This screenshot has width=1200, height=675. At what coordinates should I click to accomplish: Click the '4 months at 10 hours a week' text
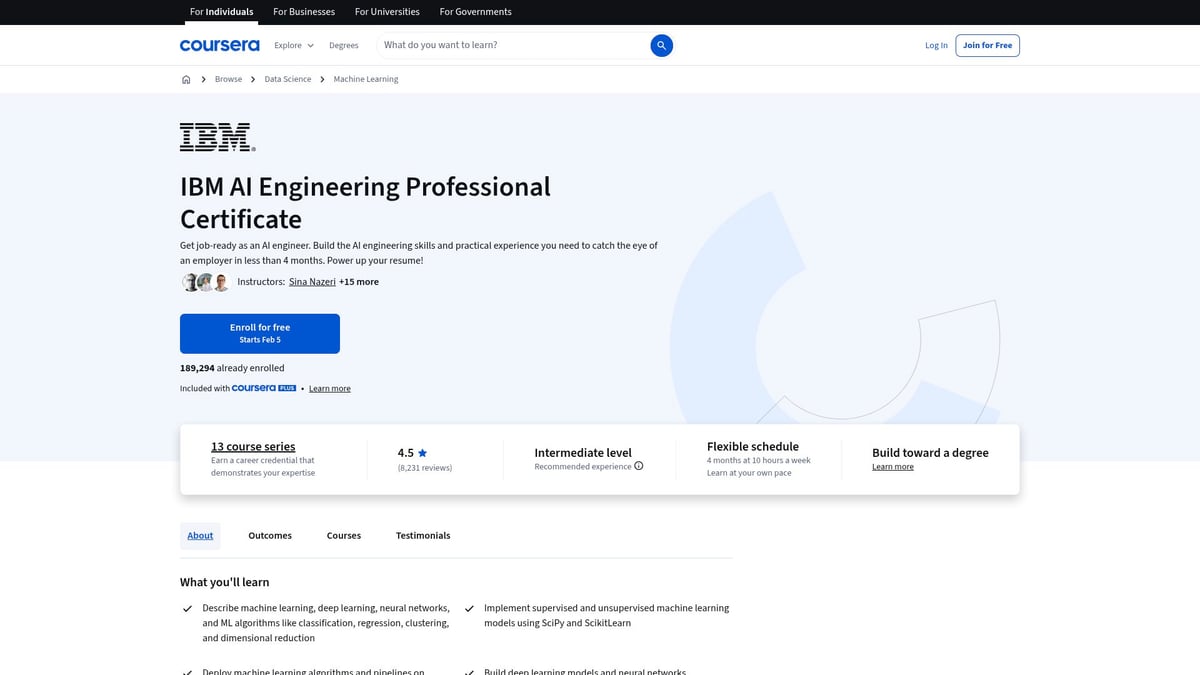[x=759, y=461]
